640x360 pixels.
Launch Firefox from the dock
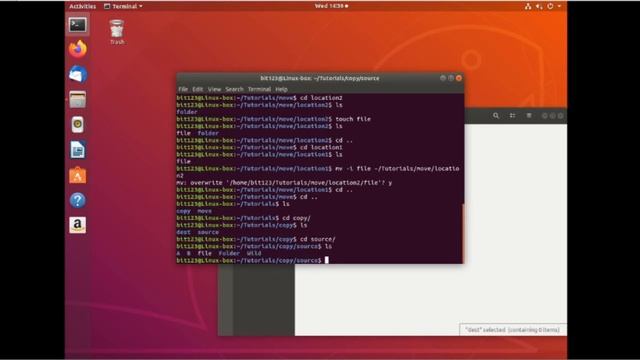click(x=78, y=49)
